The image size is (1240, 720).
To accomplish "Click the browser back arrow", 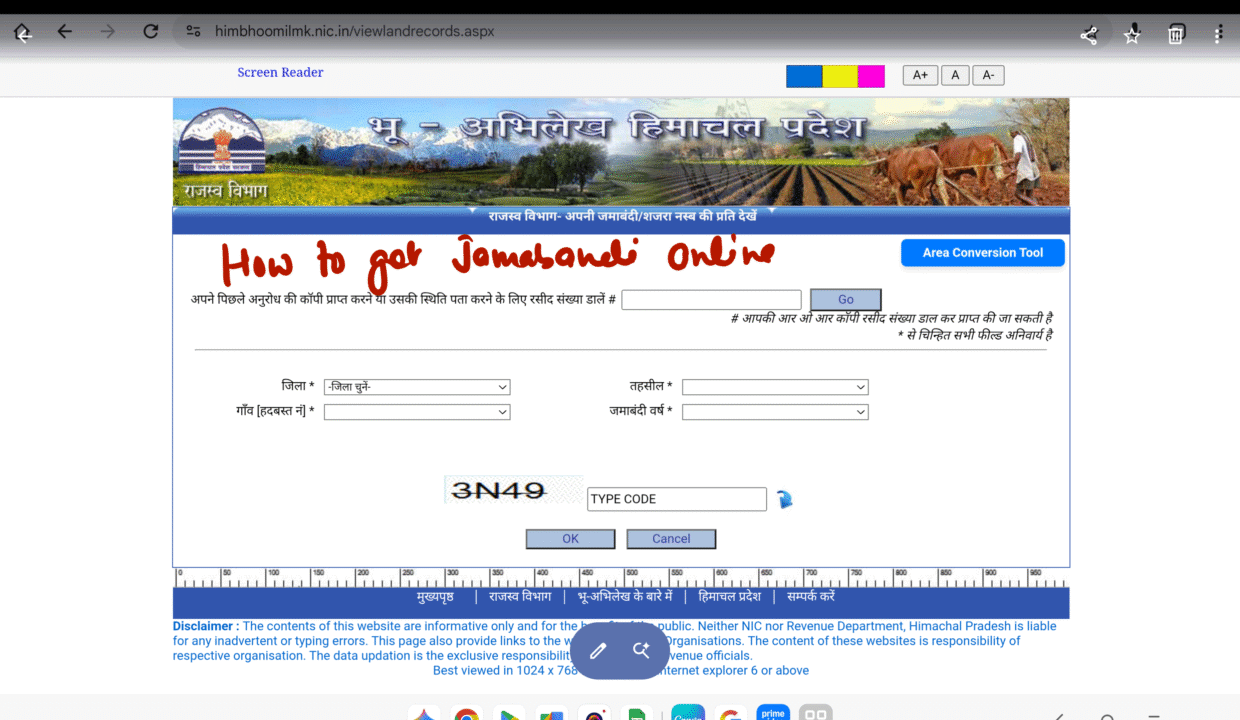I will coord(65,32).
